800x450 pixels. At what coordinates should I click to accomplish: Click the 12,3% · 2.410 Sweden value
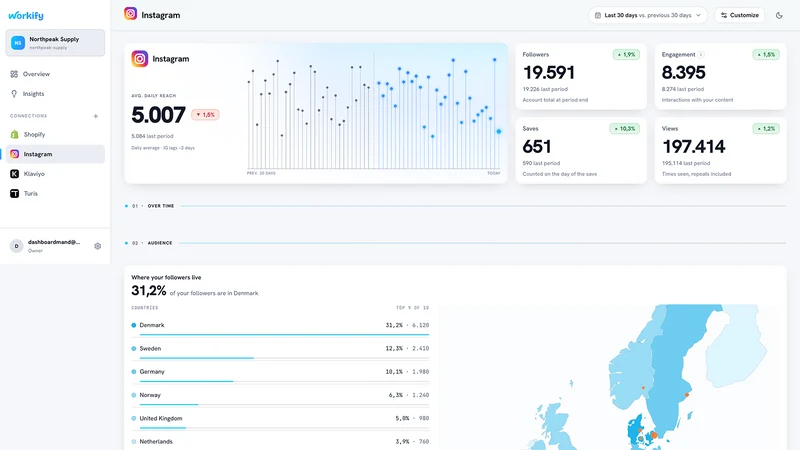point(407,349)
